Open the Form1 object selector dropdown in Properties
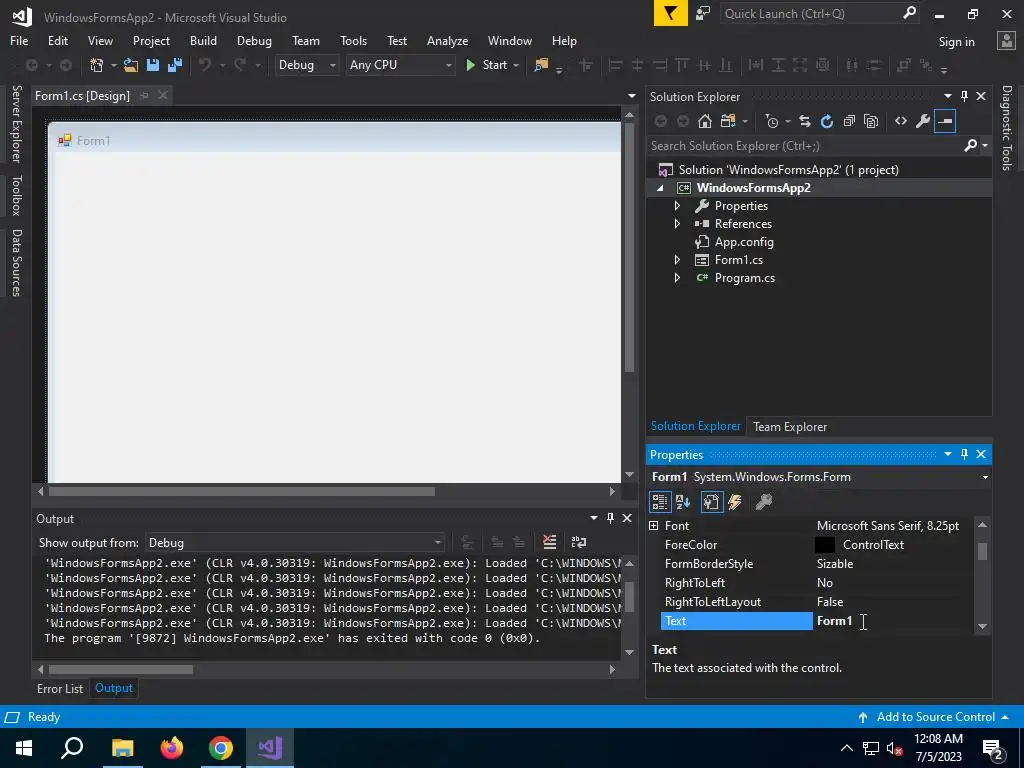1024x768 pixels. 985,477
